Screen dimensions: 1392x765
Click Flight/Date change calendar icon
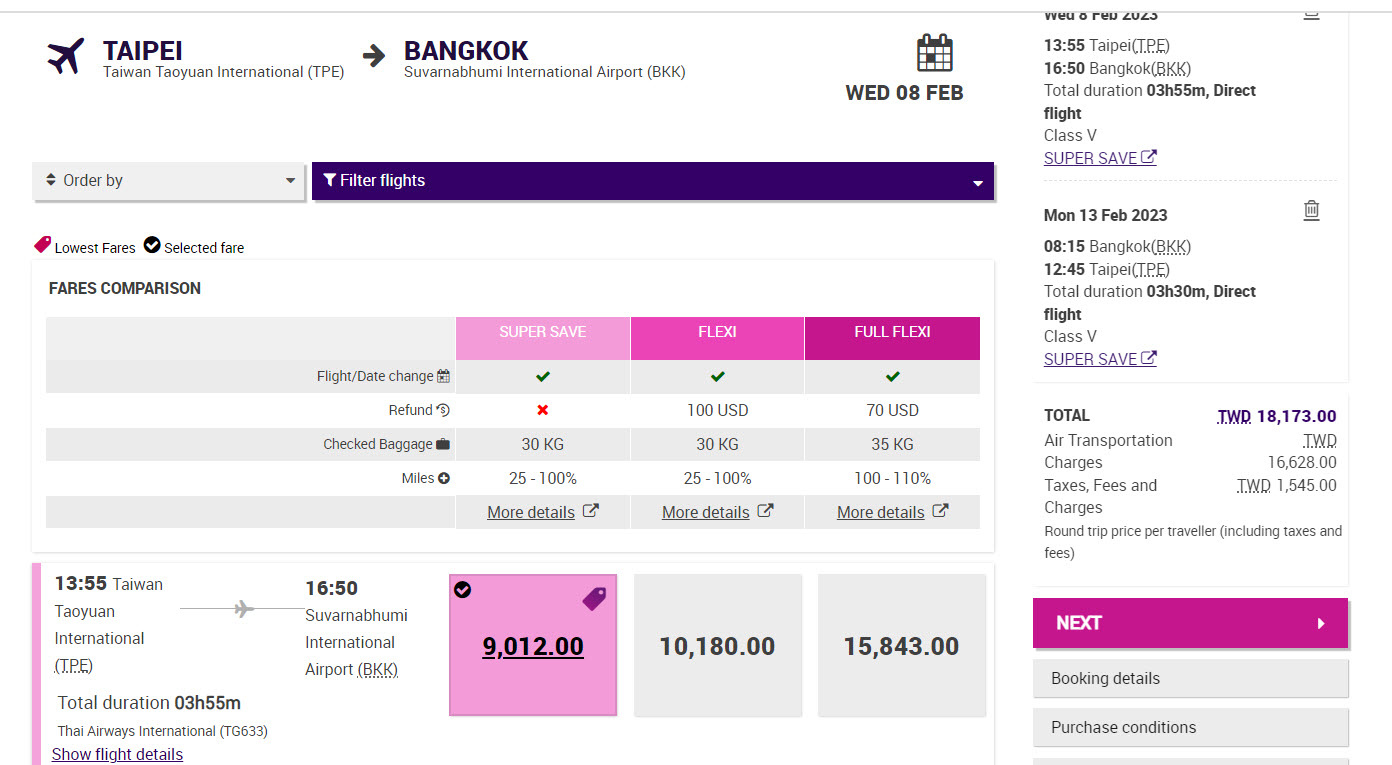point(443,377)
